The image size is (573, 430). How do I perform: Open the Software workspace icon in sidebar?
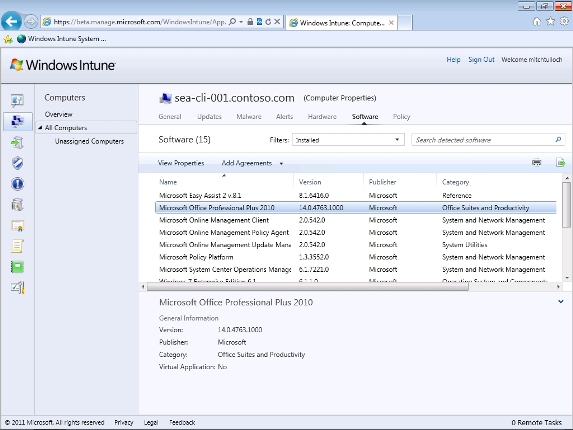pyautogui.click(x=17, y=205)
